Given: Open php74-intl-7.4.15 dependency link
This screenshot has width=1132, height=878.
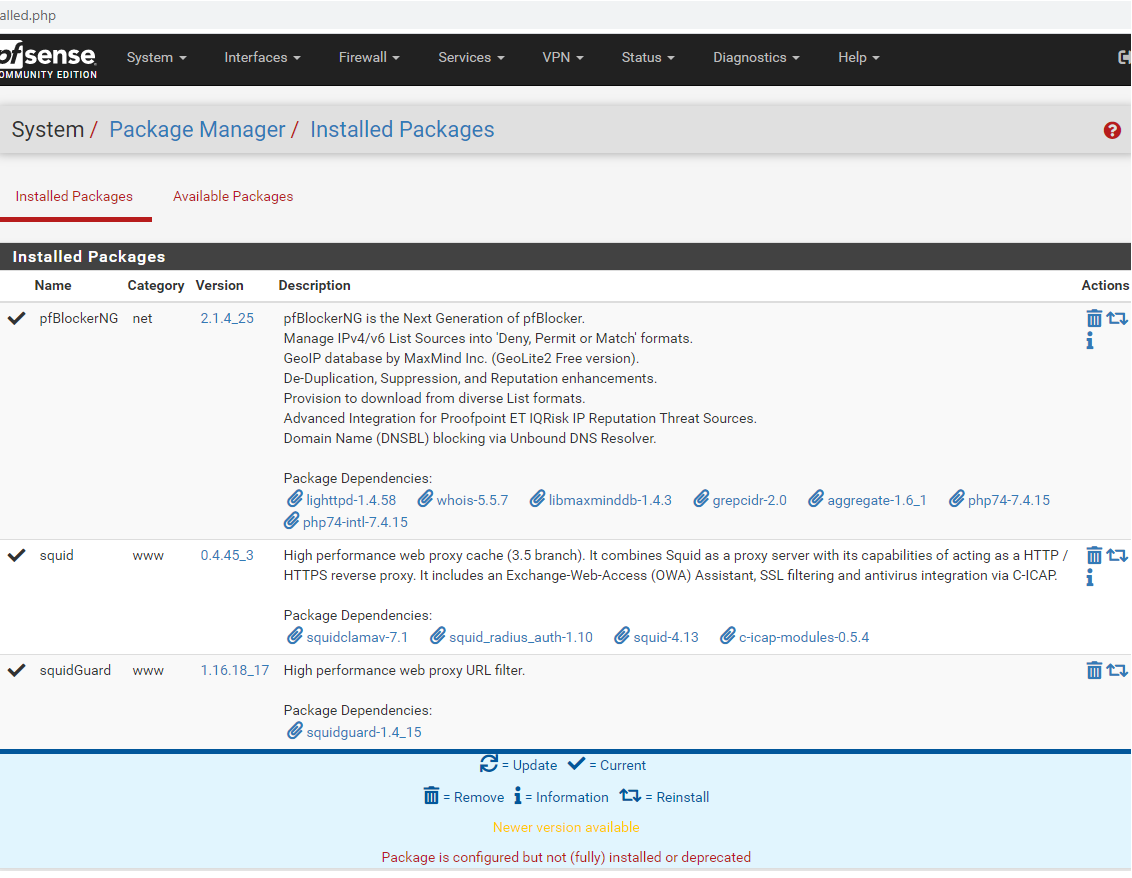Looking at the screenshot, I should (355, 521).
